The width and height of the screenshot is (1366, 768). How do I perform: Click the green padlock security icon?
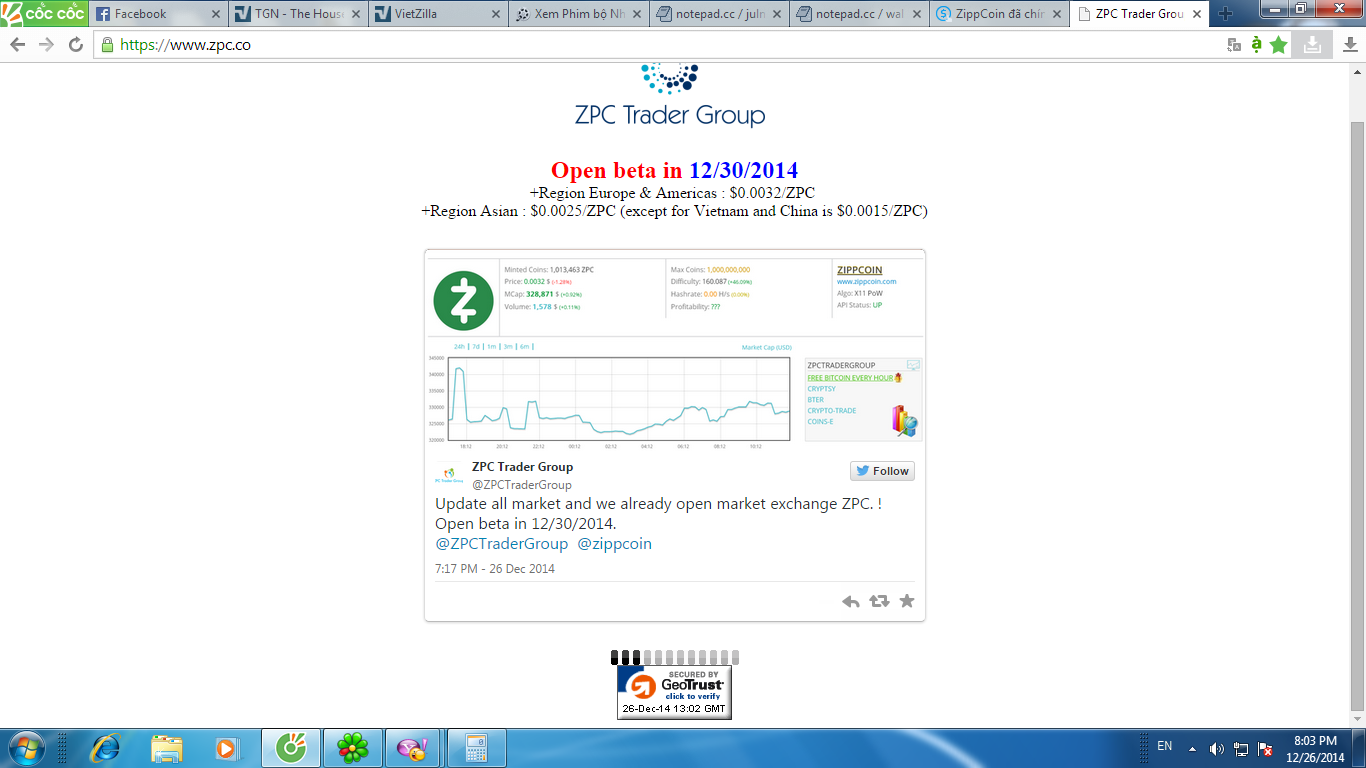coord(108,45)
